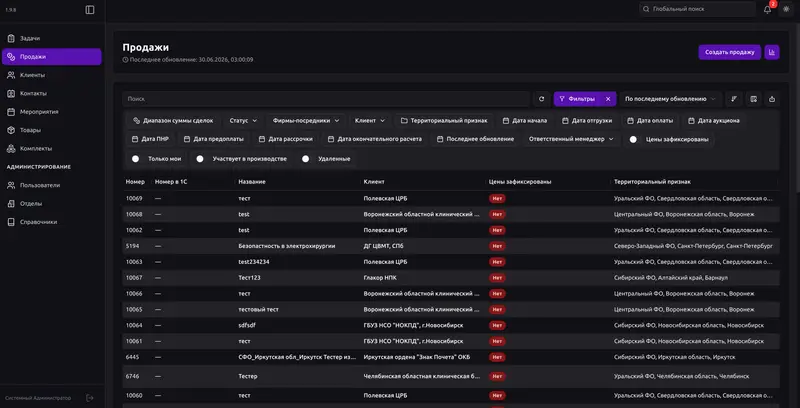
Task: Open Дата аукциона date filter
Action: 713,121
